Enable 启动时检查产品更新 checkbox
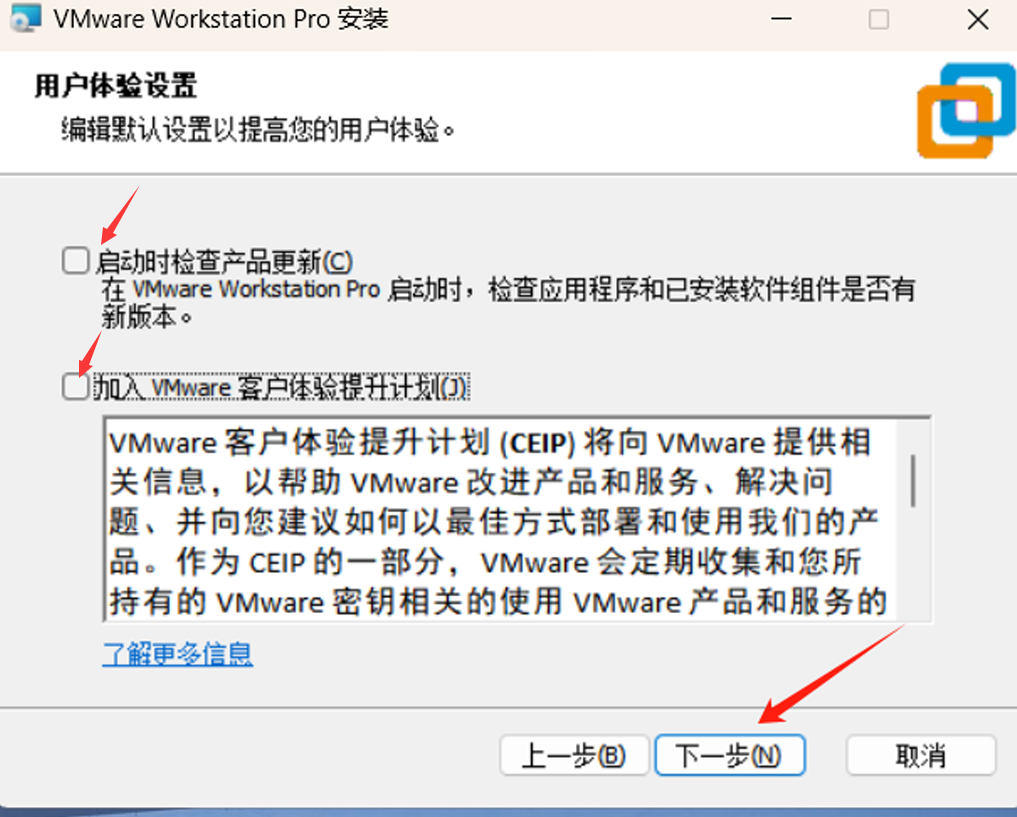This screenshot has width=1017, height=817. point(75,261)
